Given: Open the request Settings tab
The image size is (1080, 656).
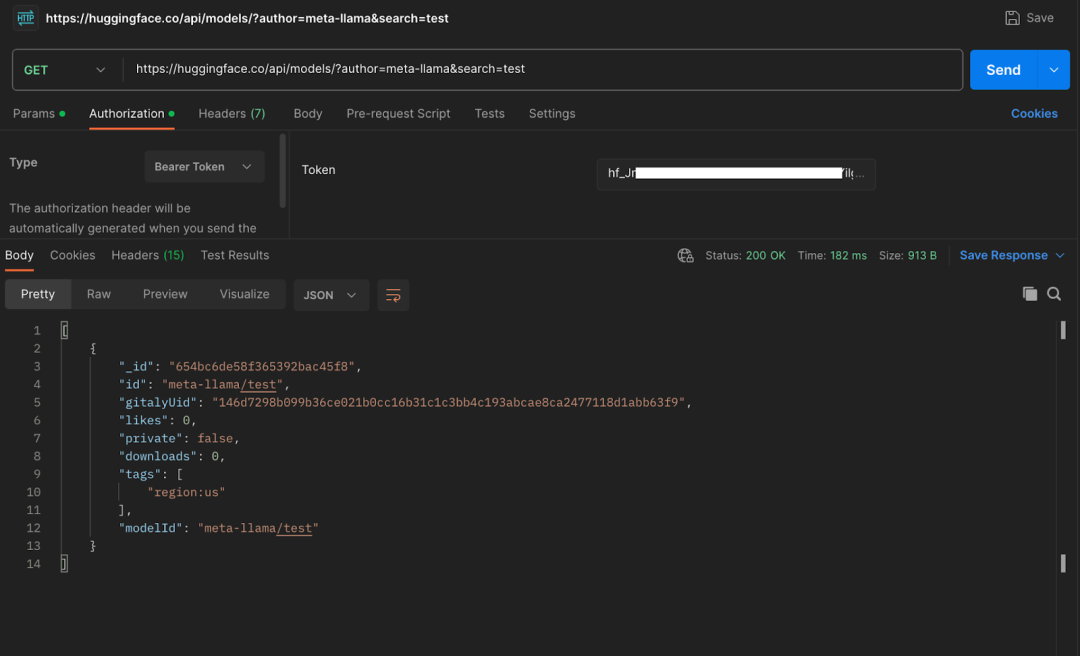Looking at the screenshot, I should tap(552, 114).
